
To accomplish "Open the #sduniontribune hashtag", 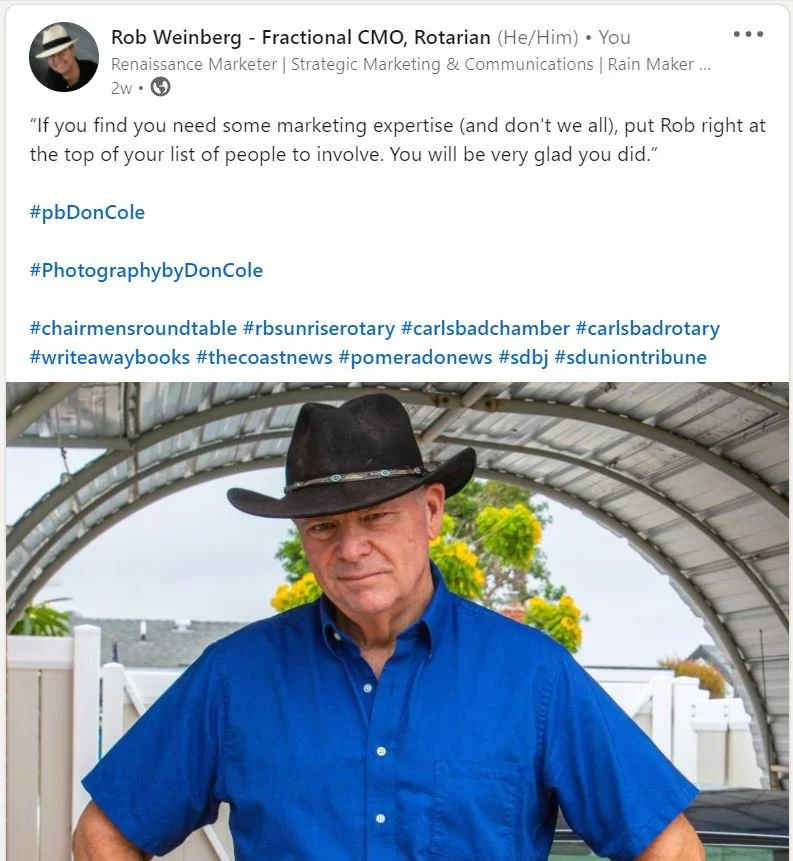I will coord(630,357).
